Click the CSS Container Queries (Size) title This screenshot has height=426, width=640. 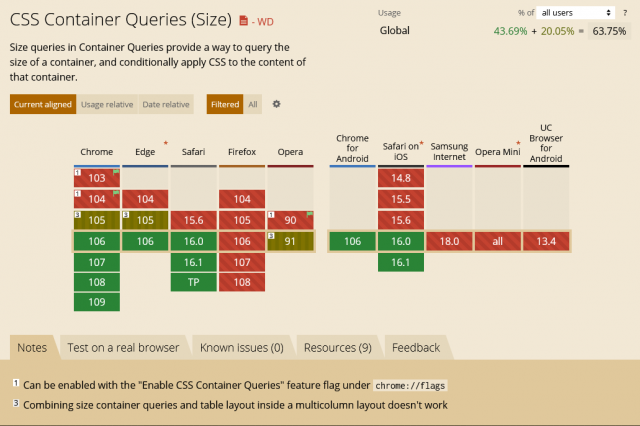tap(121, 20)
